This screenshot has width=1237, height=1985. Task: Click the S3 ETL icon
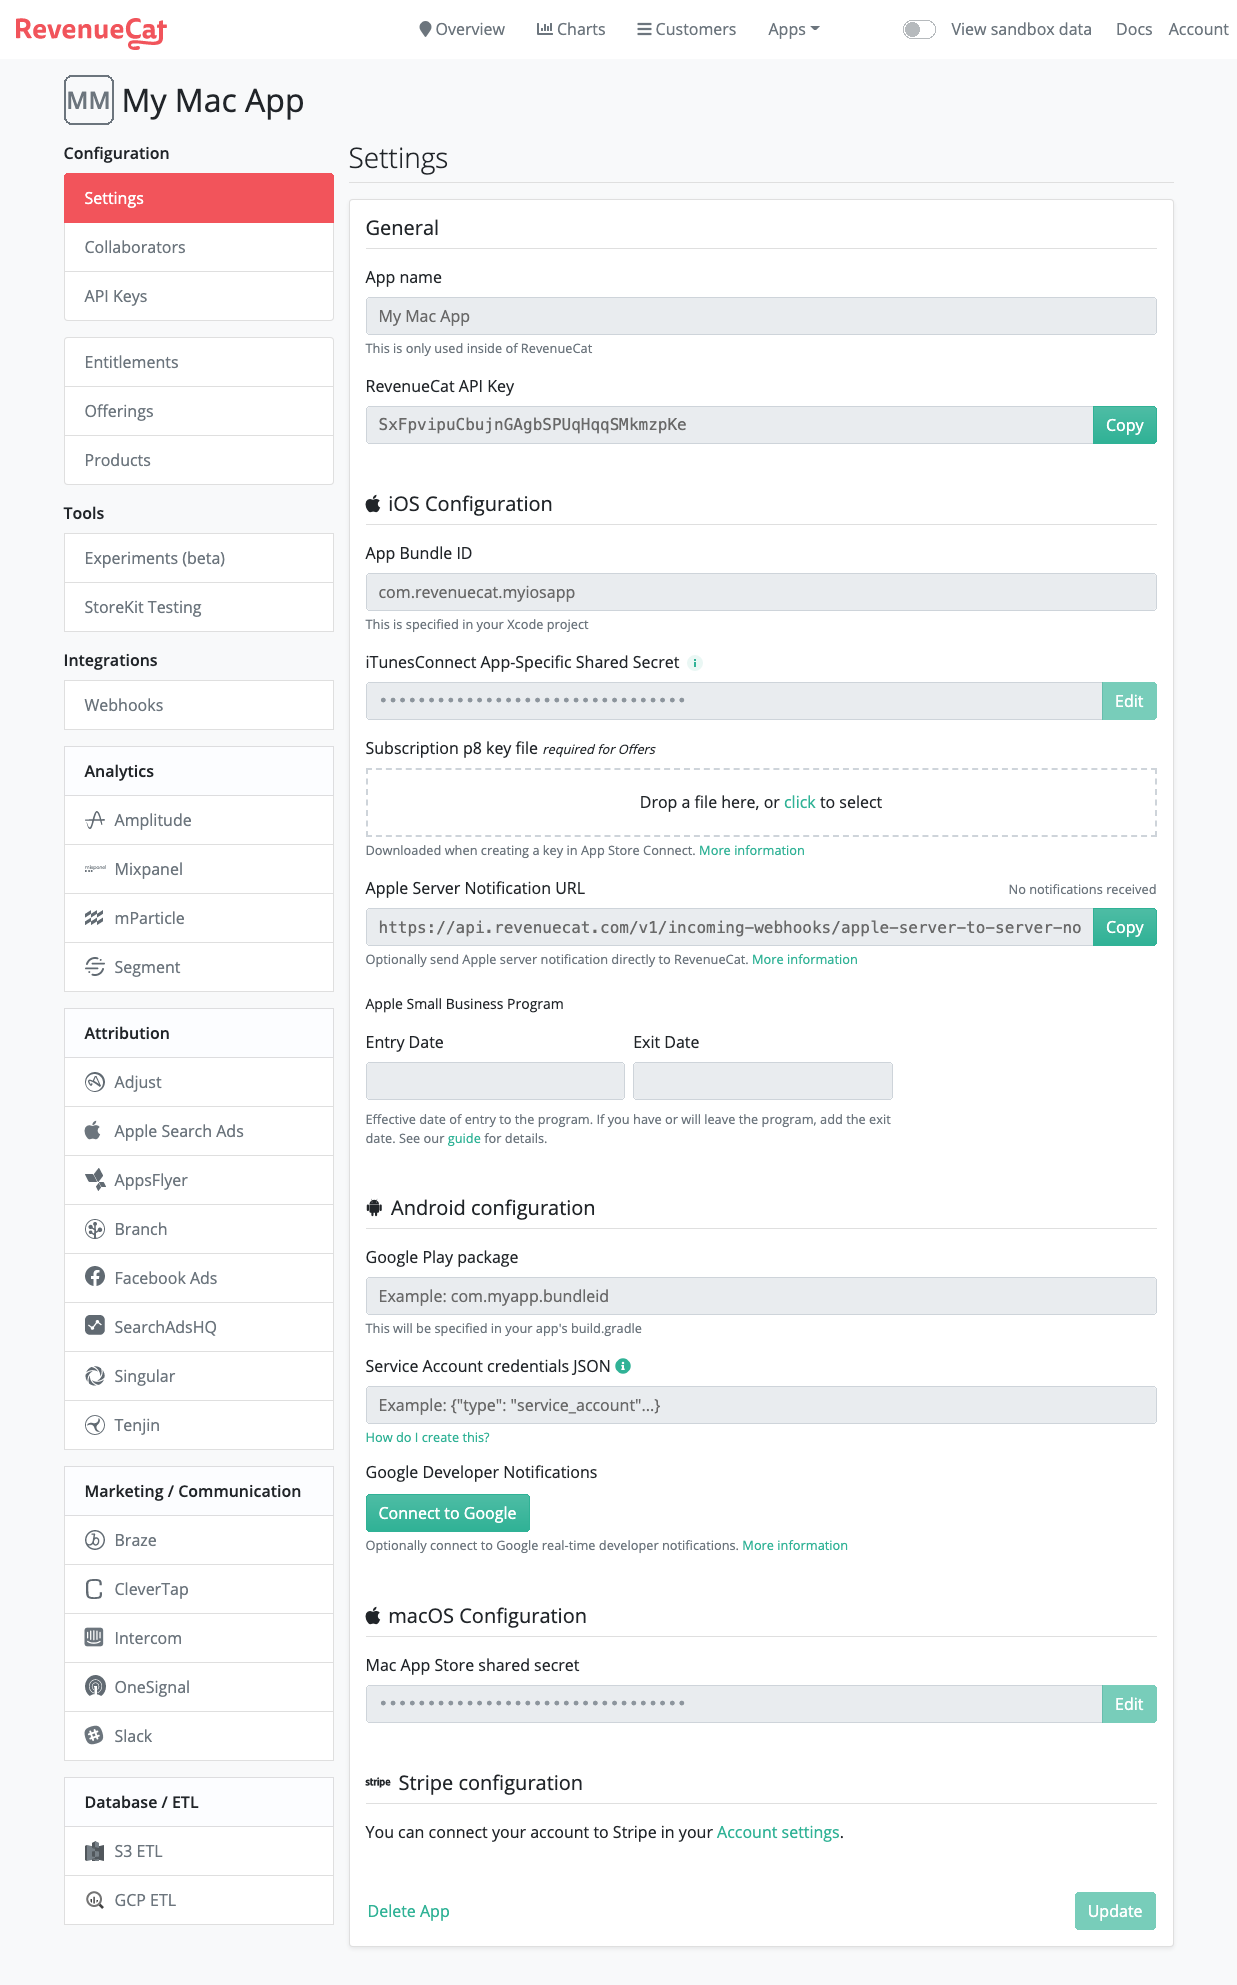coord(95,1851)
